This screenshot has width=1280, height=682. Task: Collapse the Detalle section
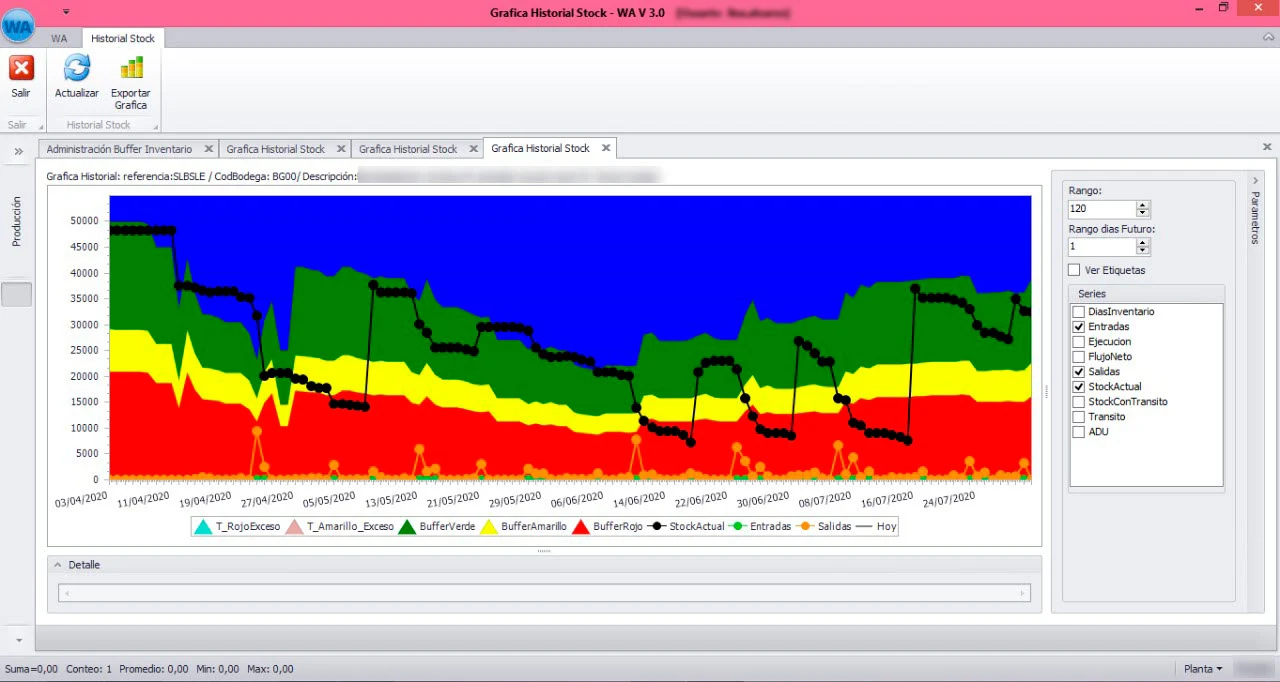point(58,565)
